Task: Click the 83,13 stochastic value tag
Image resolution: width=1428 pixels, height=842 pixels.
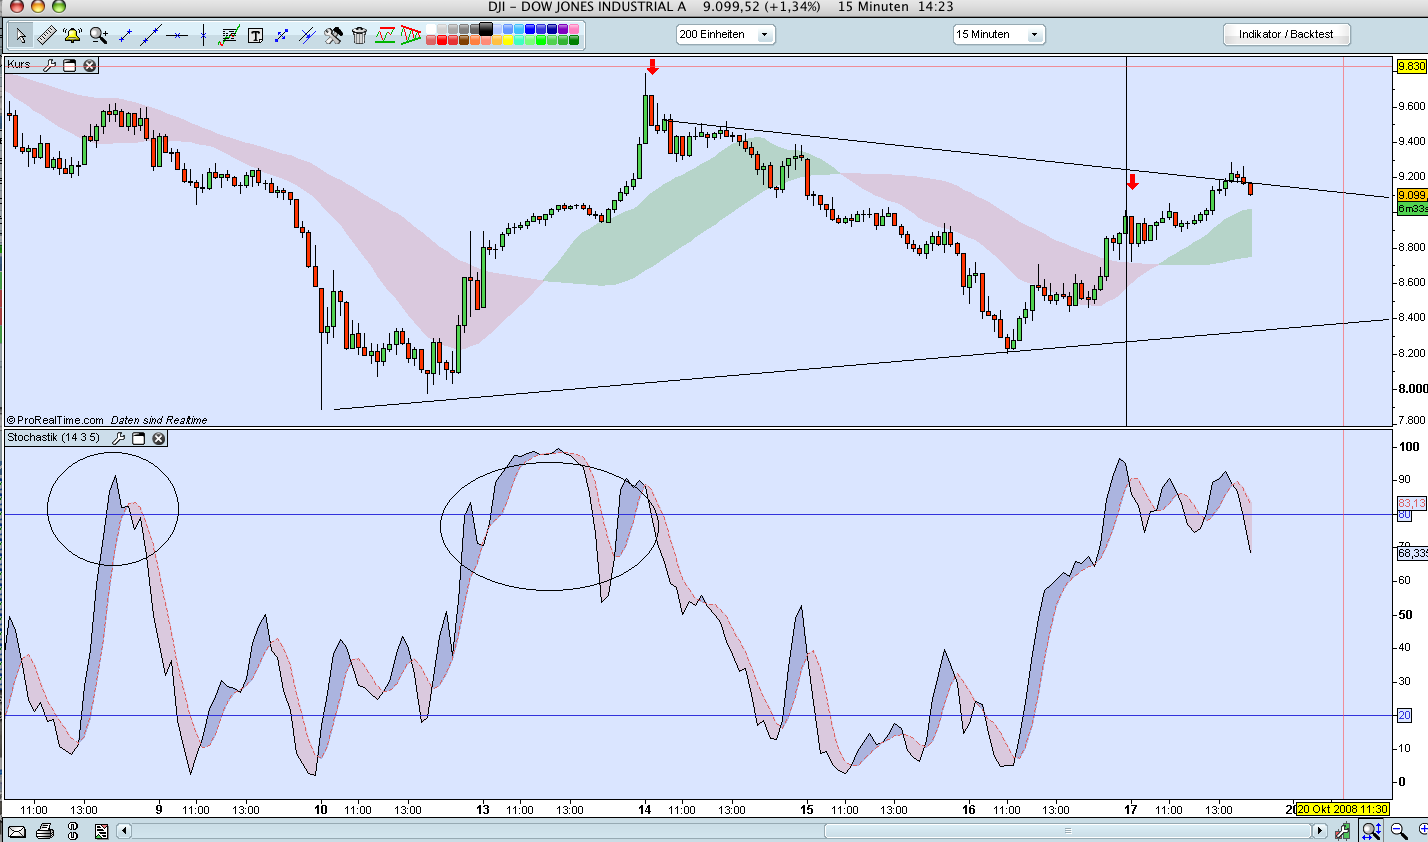Action: 1411,503
